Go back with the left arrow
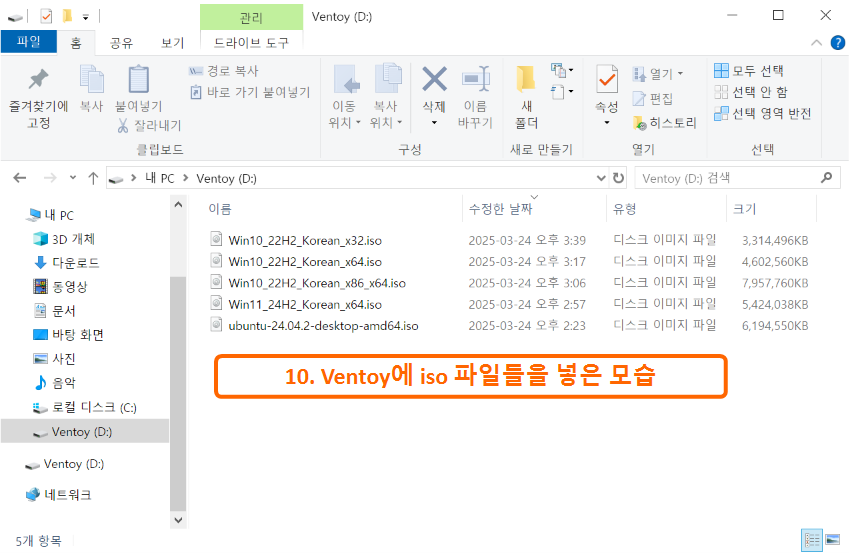 [x=19, y=178]
